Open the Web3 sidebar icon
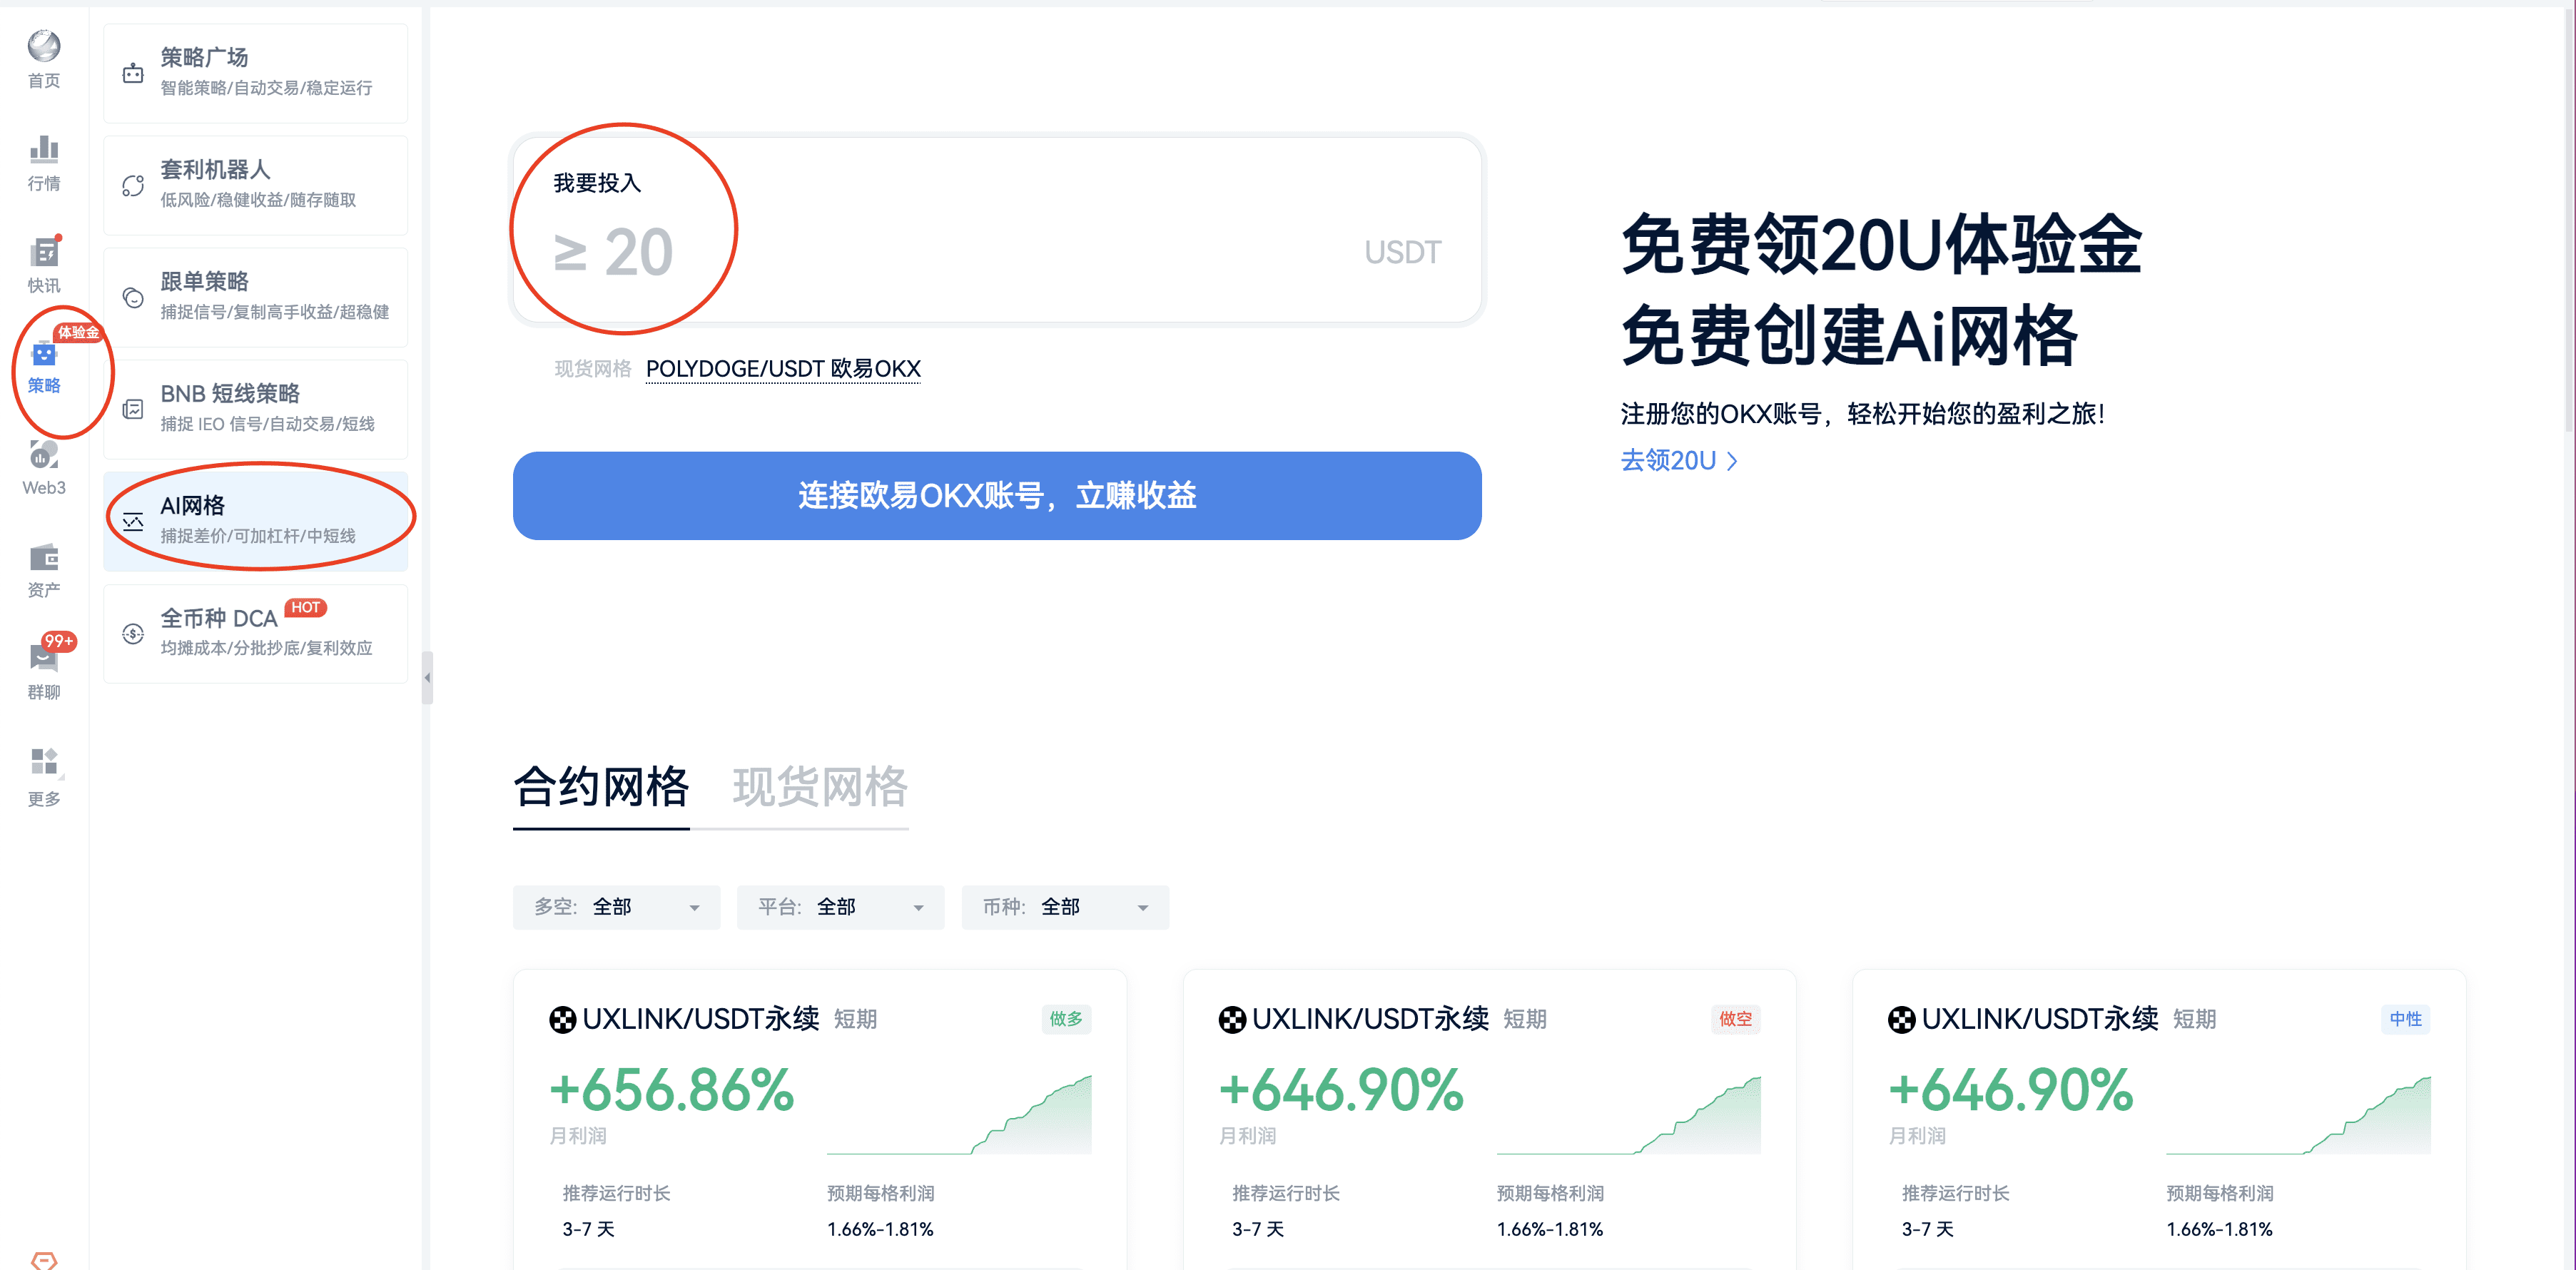Screen dimensions: 2576x1270 (x=44, y=455)
